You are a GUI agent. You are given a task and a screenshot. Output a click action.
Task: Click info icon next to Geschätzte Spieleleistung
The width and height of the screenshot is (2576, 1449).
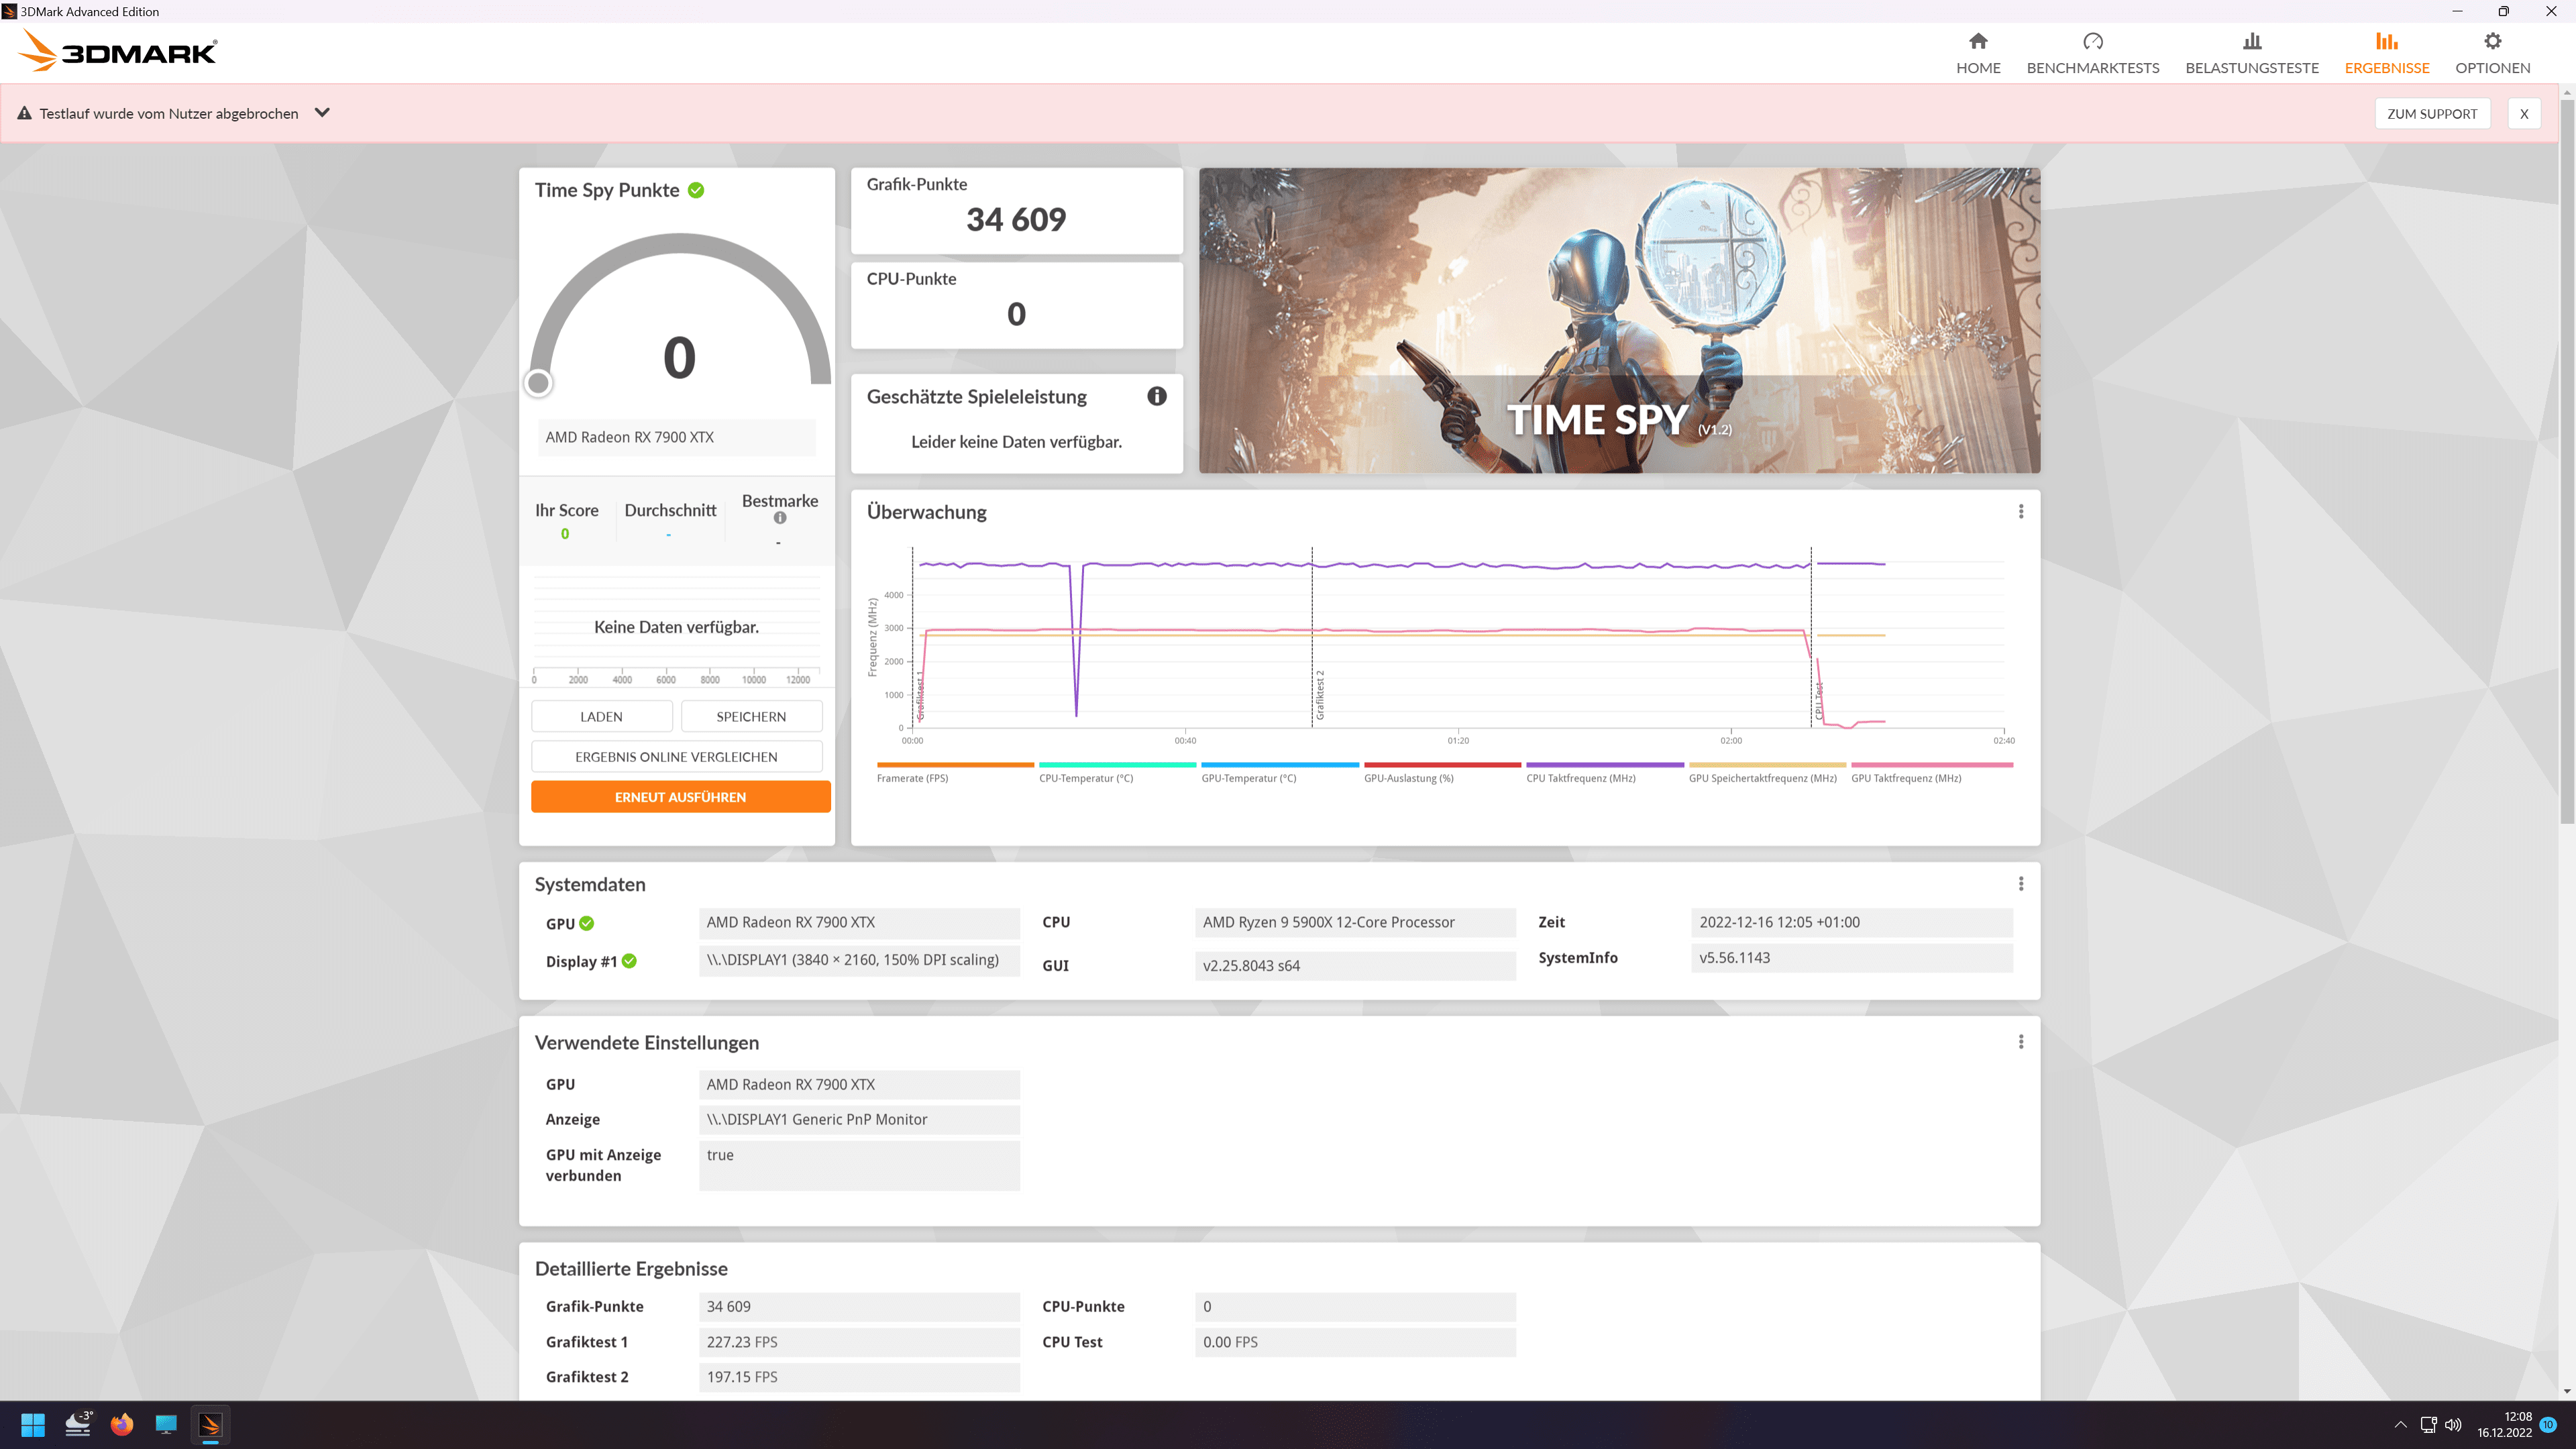[1156, 396]
